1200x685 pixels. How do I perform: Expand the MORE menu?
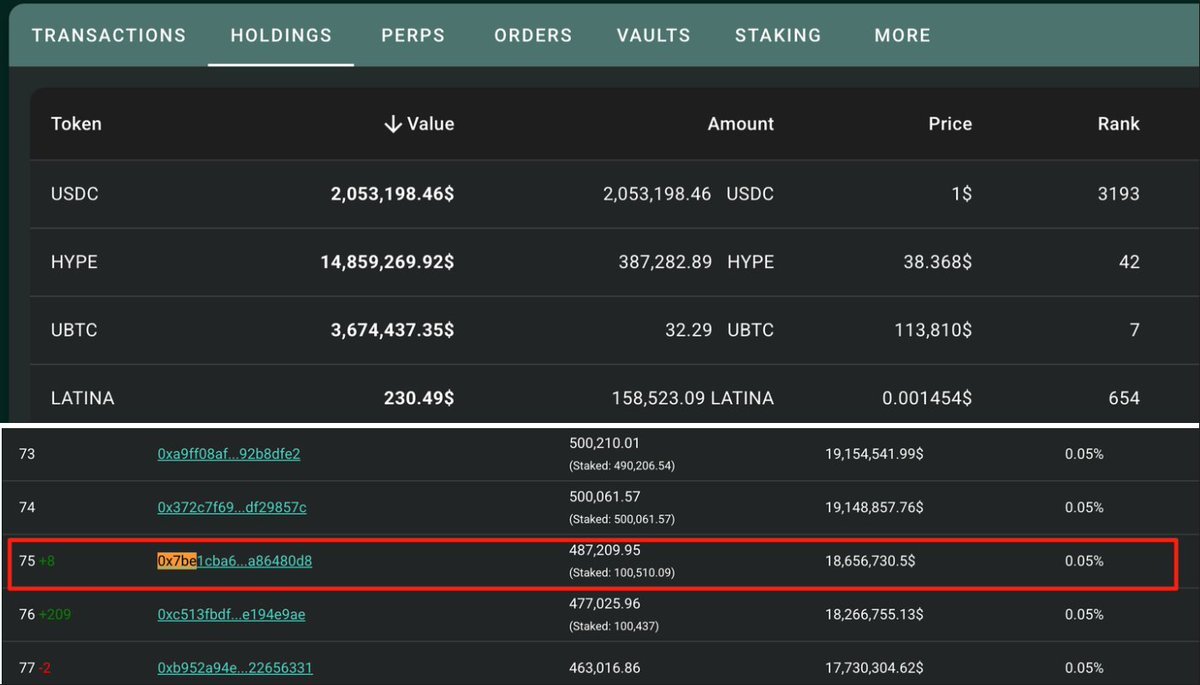click(x=902, y=35)
